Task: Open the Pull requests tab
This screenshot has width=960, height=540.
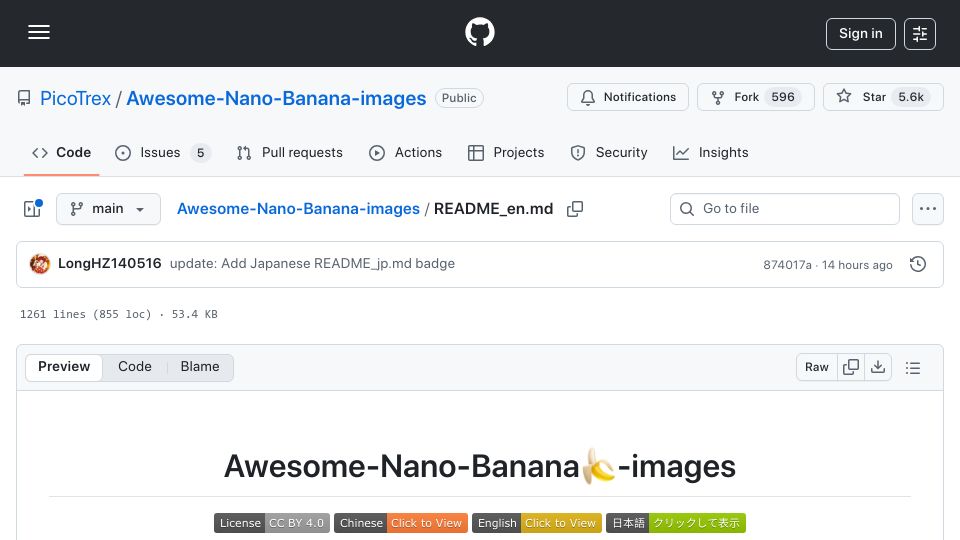Action: coord(290,152)
